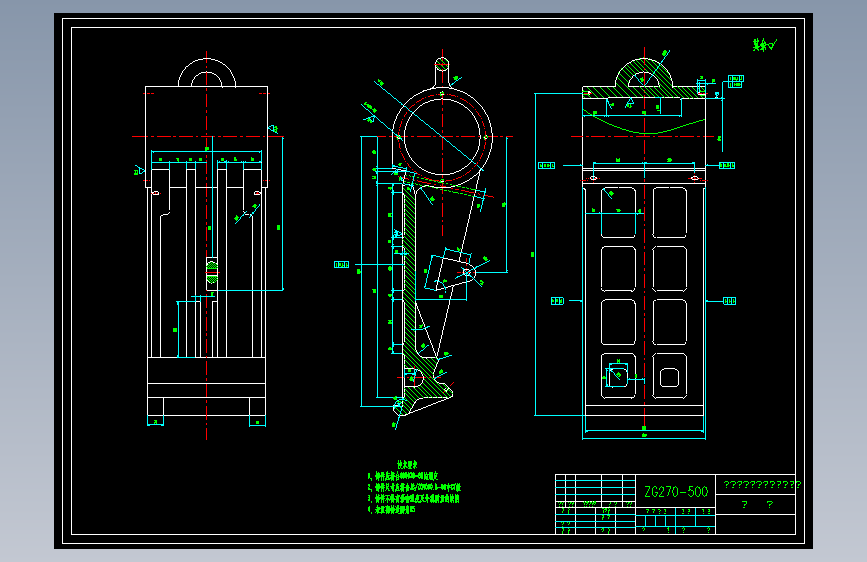This screenshot has width=867, height=562.
Task: Select the green surface finish note at top right
Action: tap(765, 45)
